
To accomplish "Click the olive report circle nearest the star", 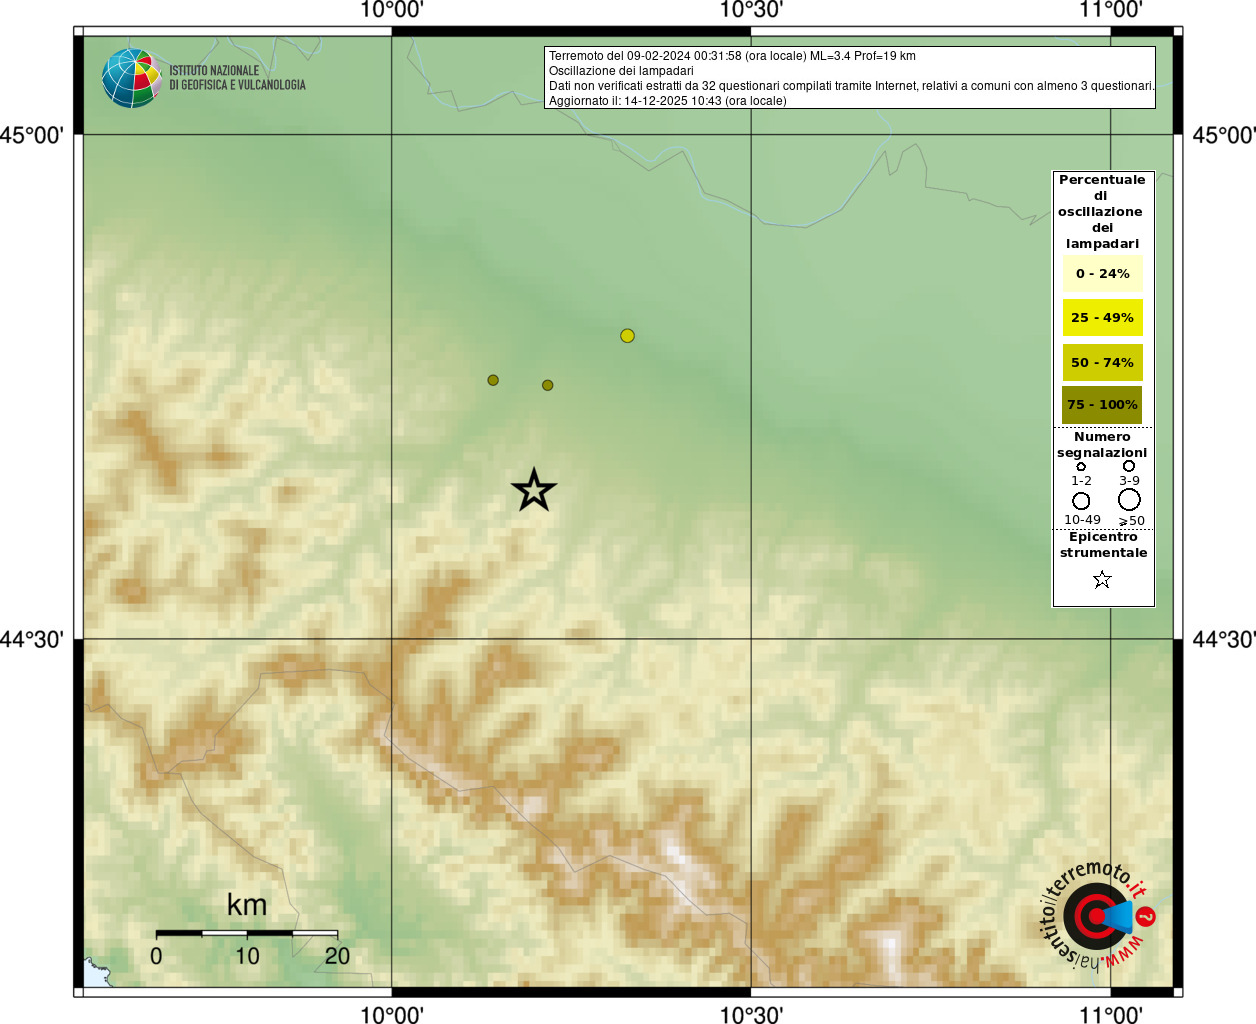I will click(548, 385).
